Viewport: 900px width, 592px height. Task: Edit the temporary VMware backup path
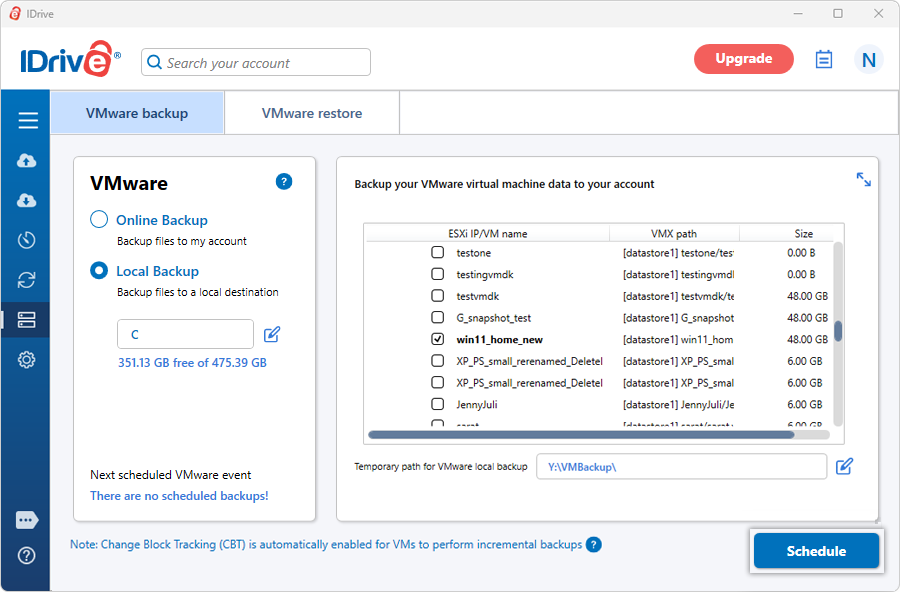point(844,466)
